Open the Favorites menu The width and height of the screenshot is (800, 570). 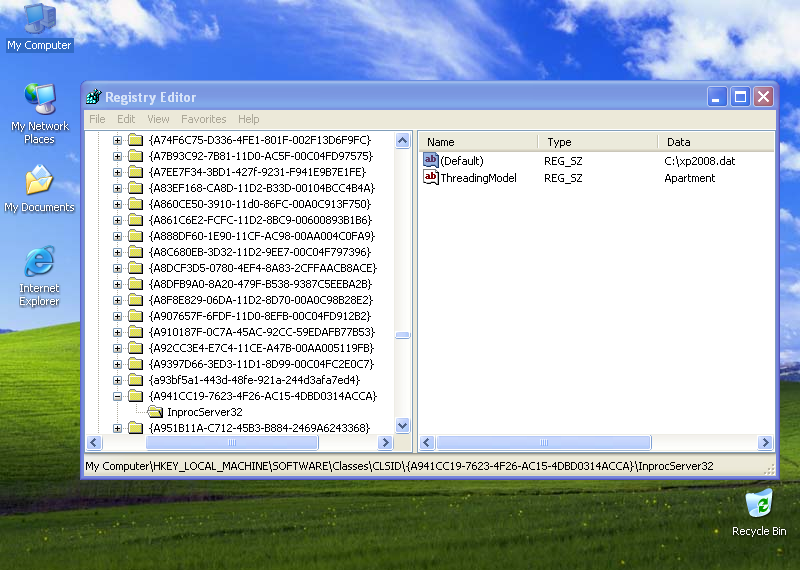tap(204, 119)
